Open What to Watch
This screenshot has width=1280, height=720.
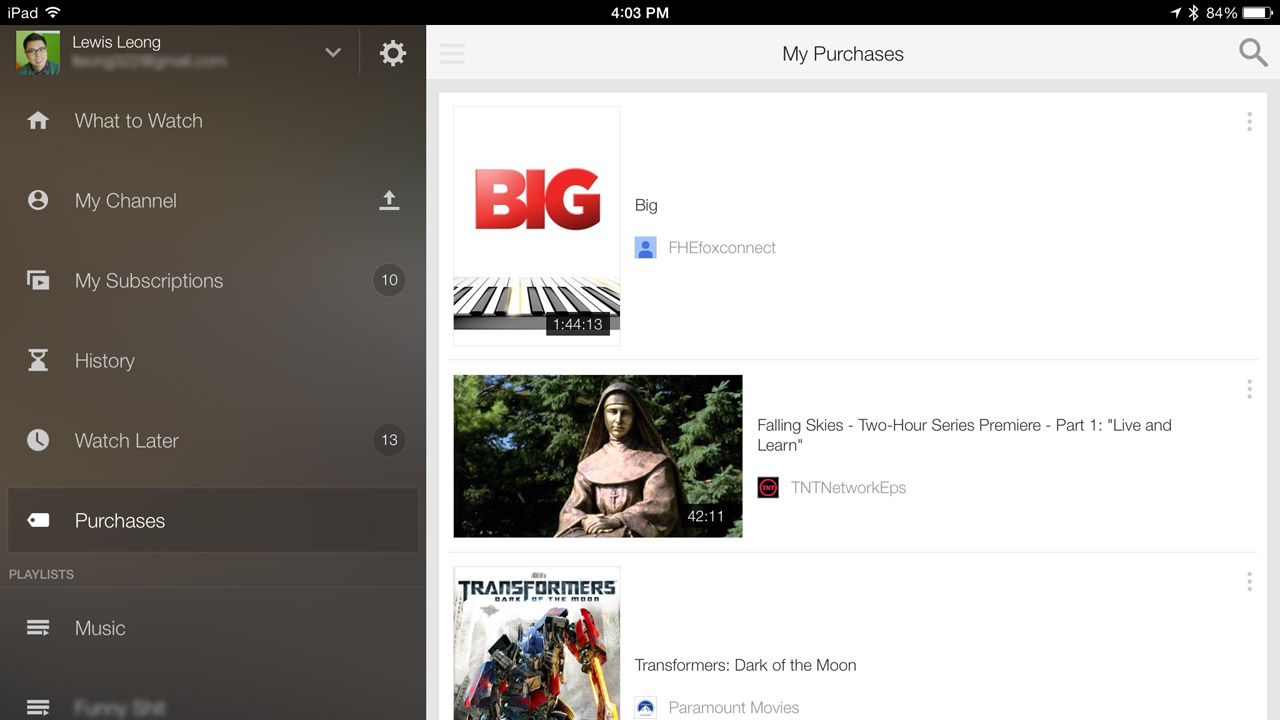tap(139, 121)
